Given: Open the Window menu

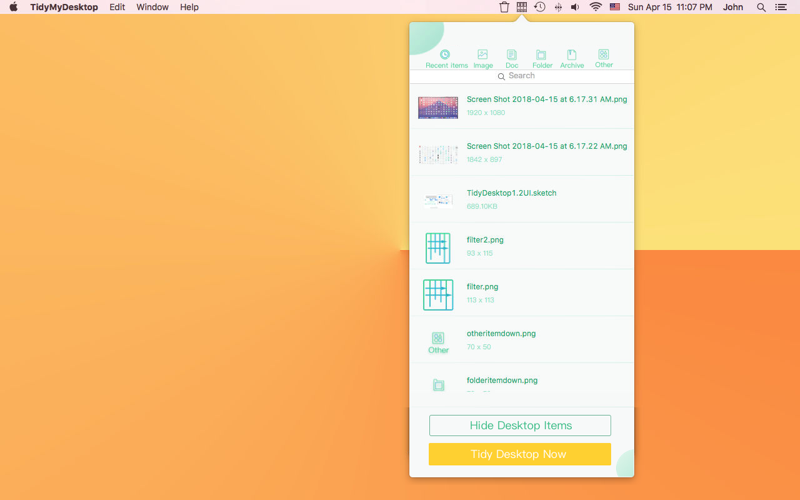Looking at the screenshot, I should (153, 7).
